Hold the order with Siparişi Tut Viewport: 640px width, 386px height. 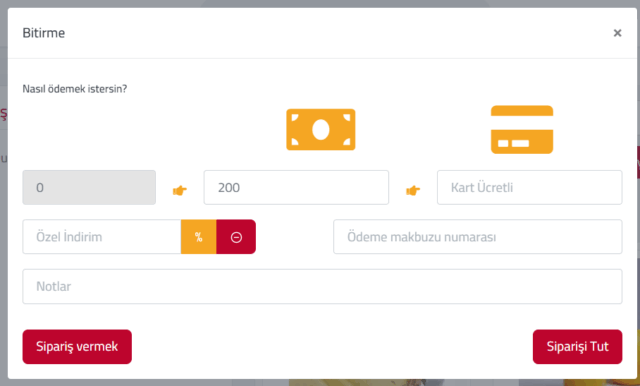pyautogui.click(x=577, y=346)
